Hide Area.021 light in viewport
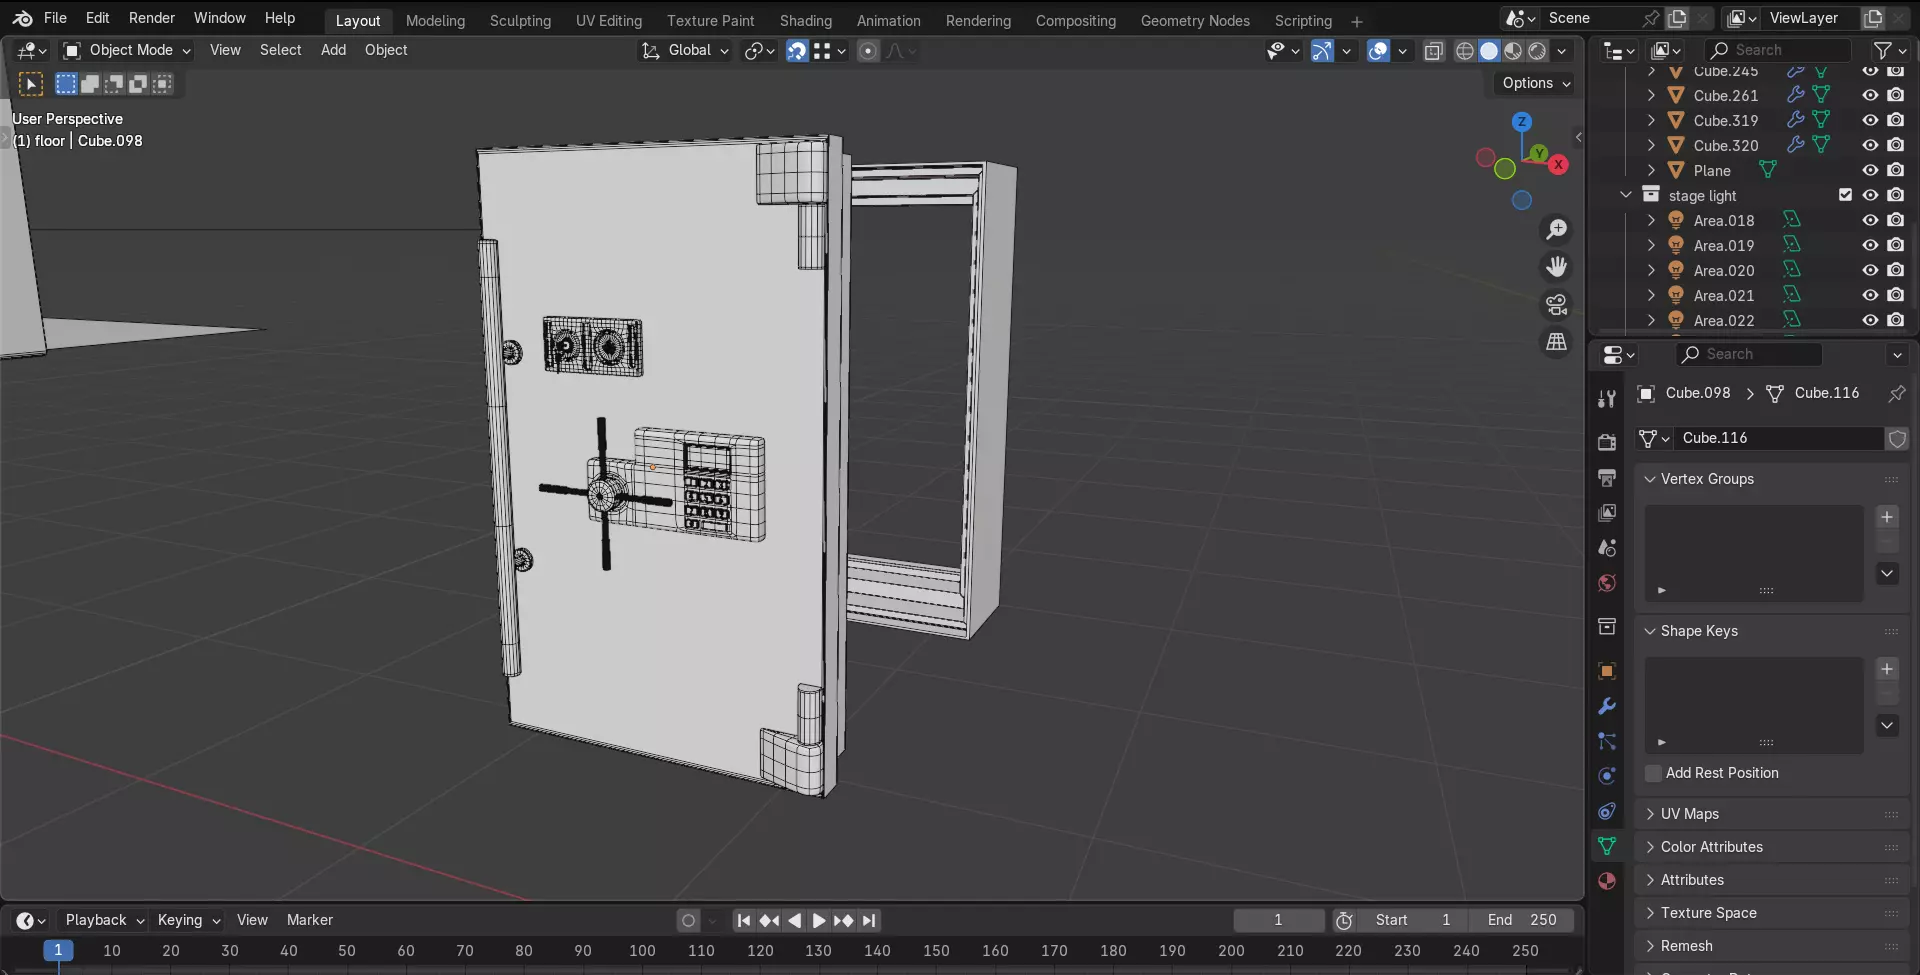This screenshot has width=1920, height=975. point(1870,295)
